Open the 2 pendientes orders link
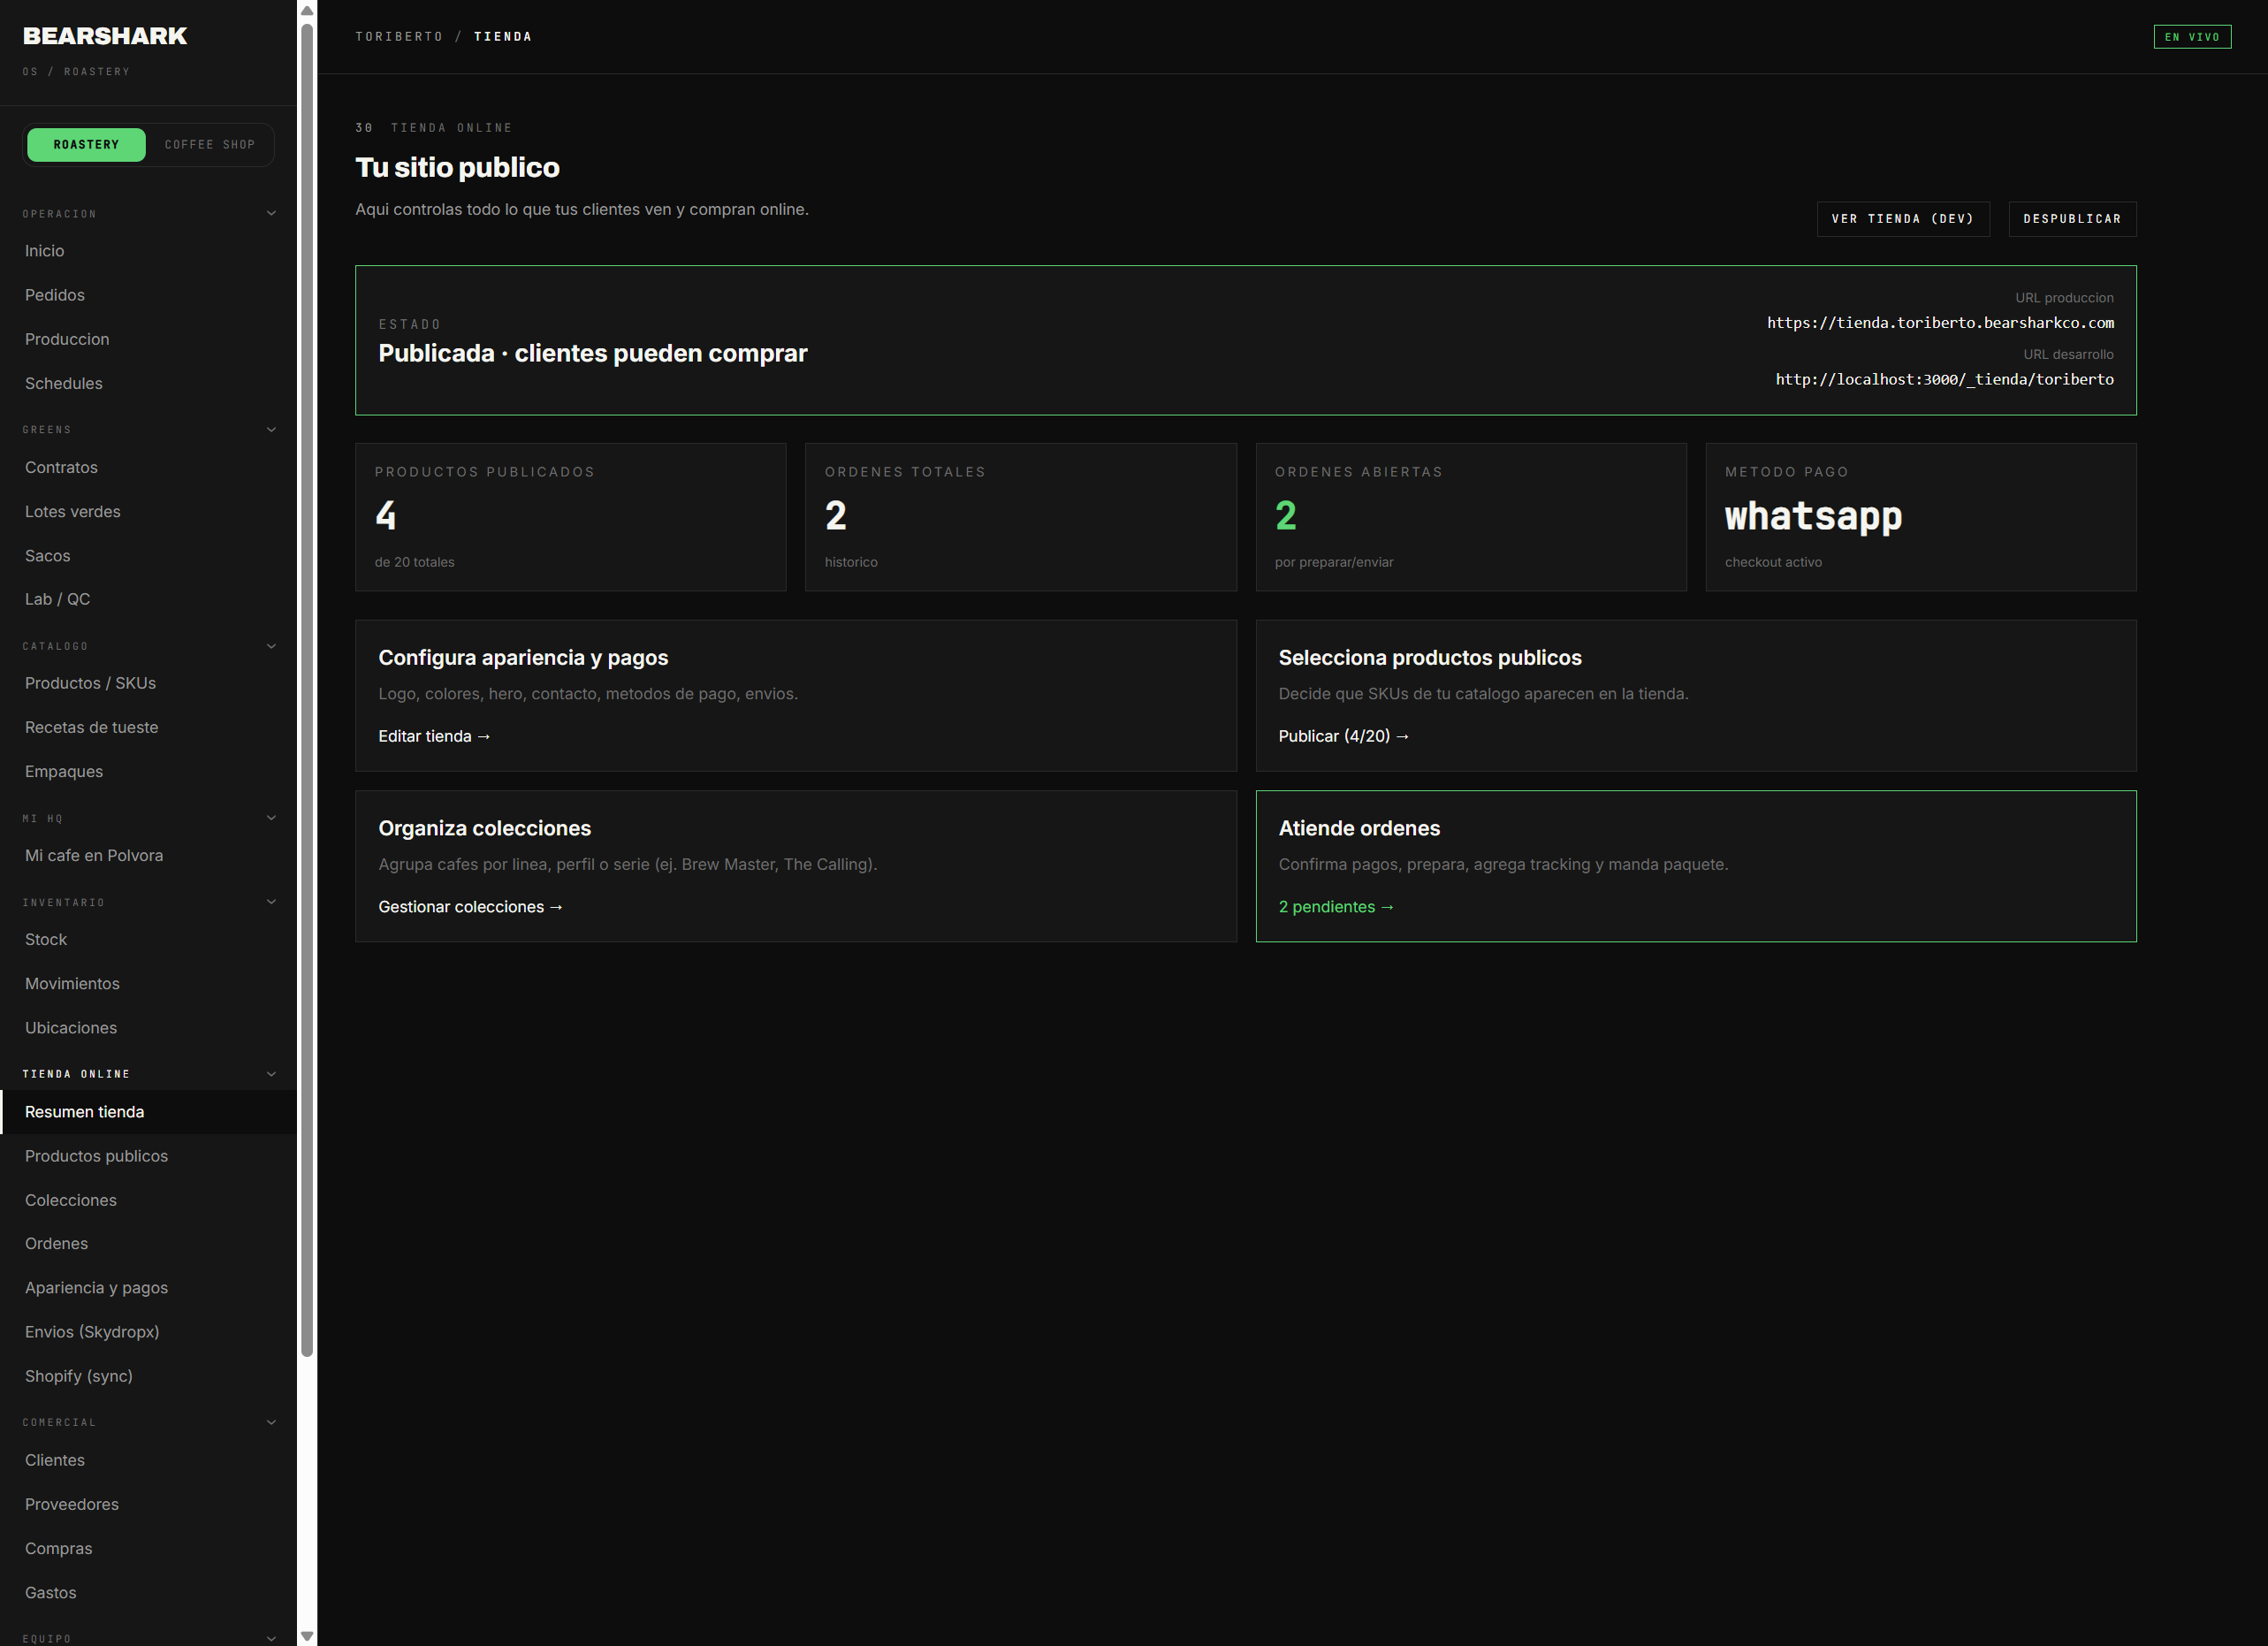Screen dimensions: 2268x1646 coord(1336,907)
